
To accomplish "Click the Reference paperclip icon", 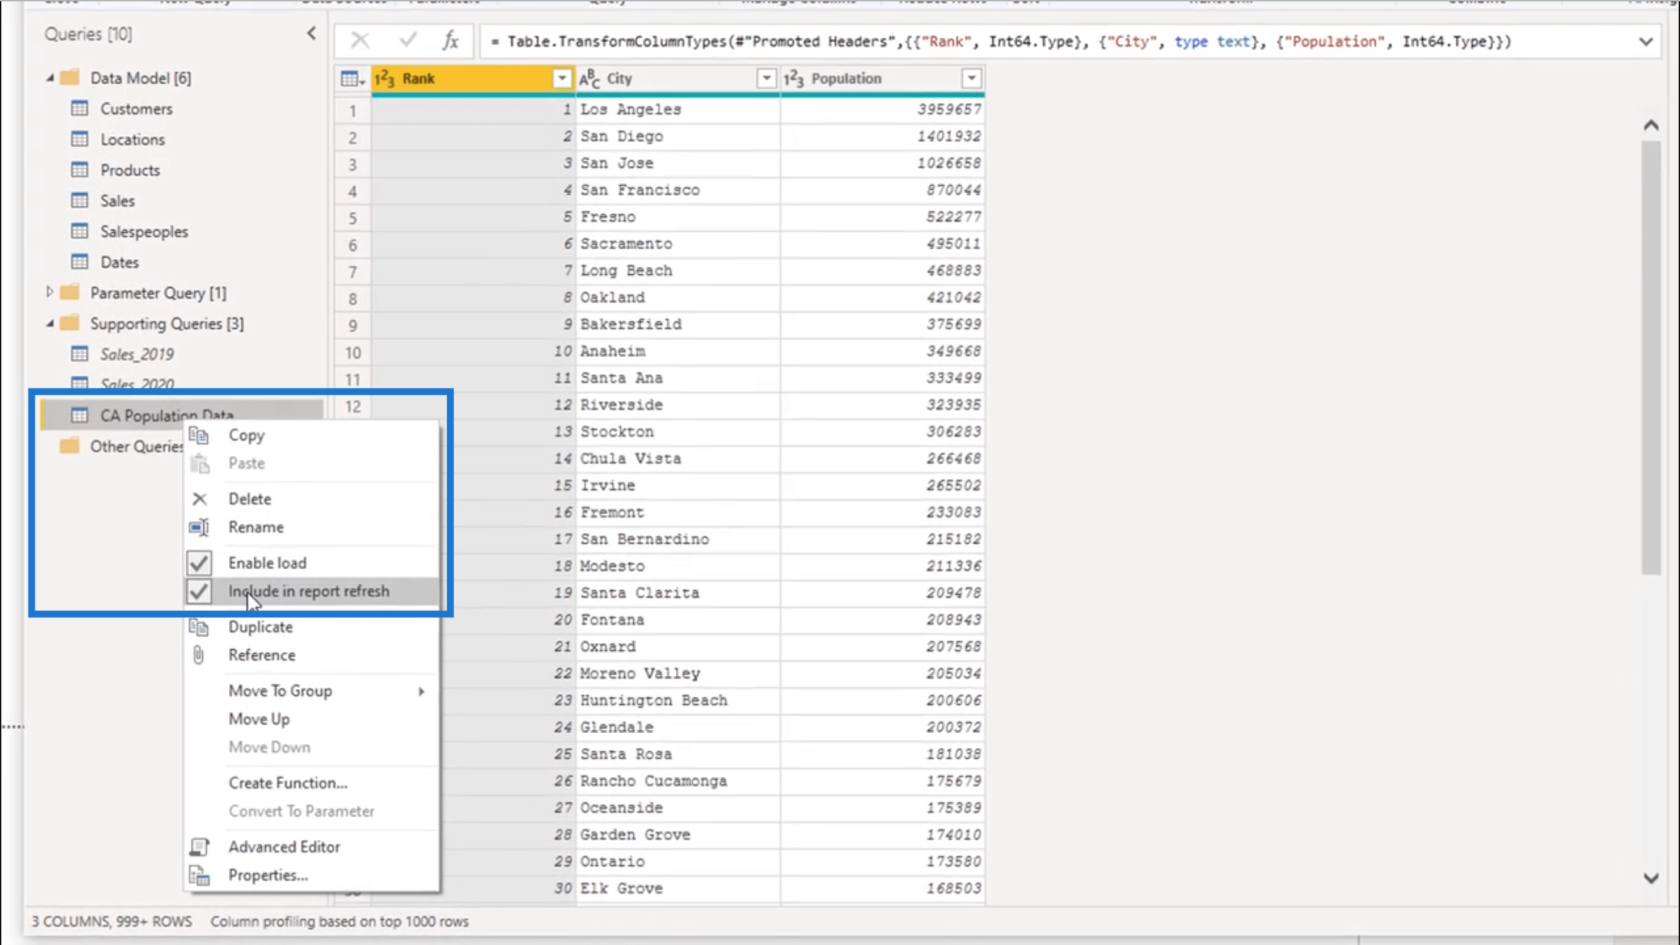I will tap(199, 655).
